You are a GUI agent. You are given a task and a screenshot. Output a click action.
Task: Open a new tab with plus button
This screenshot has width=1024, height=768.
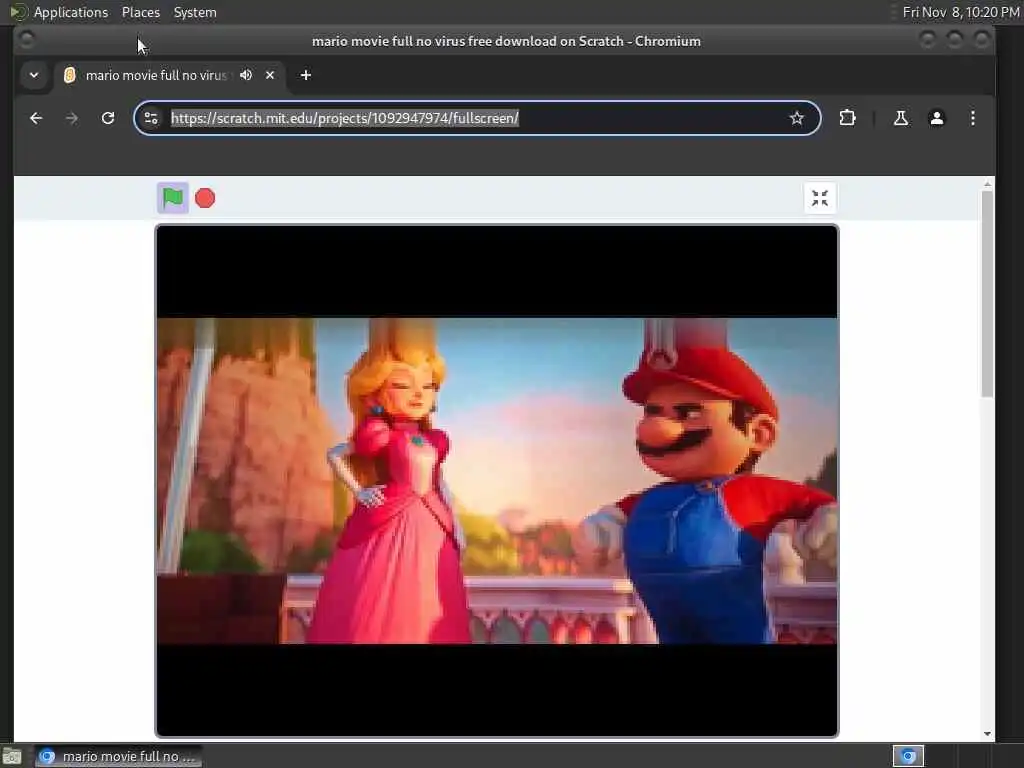tap(306, 75)
